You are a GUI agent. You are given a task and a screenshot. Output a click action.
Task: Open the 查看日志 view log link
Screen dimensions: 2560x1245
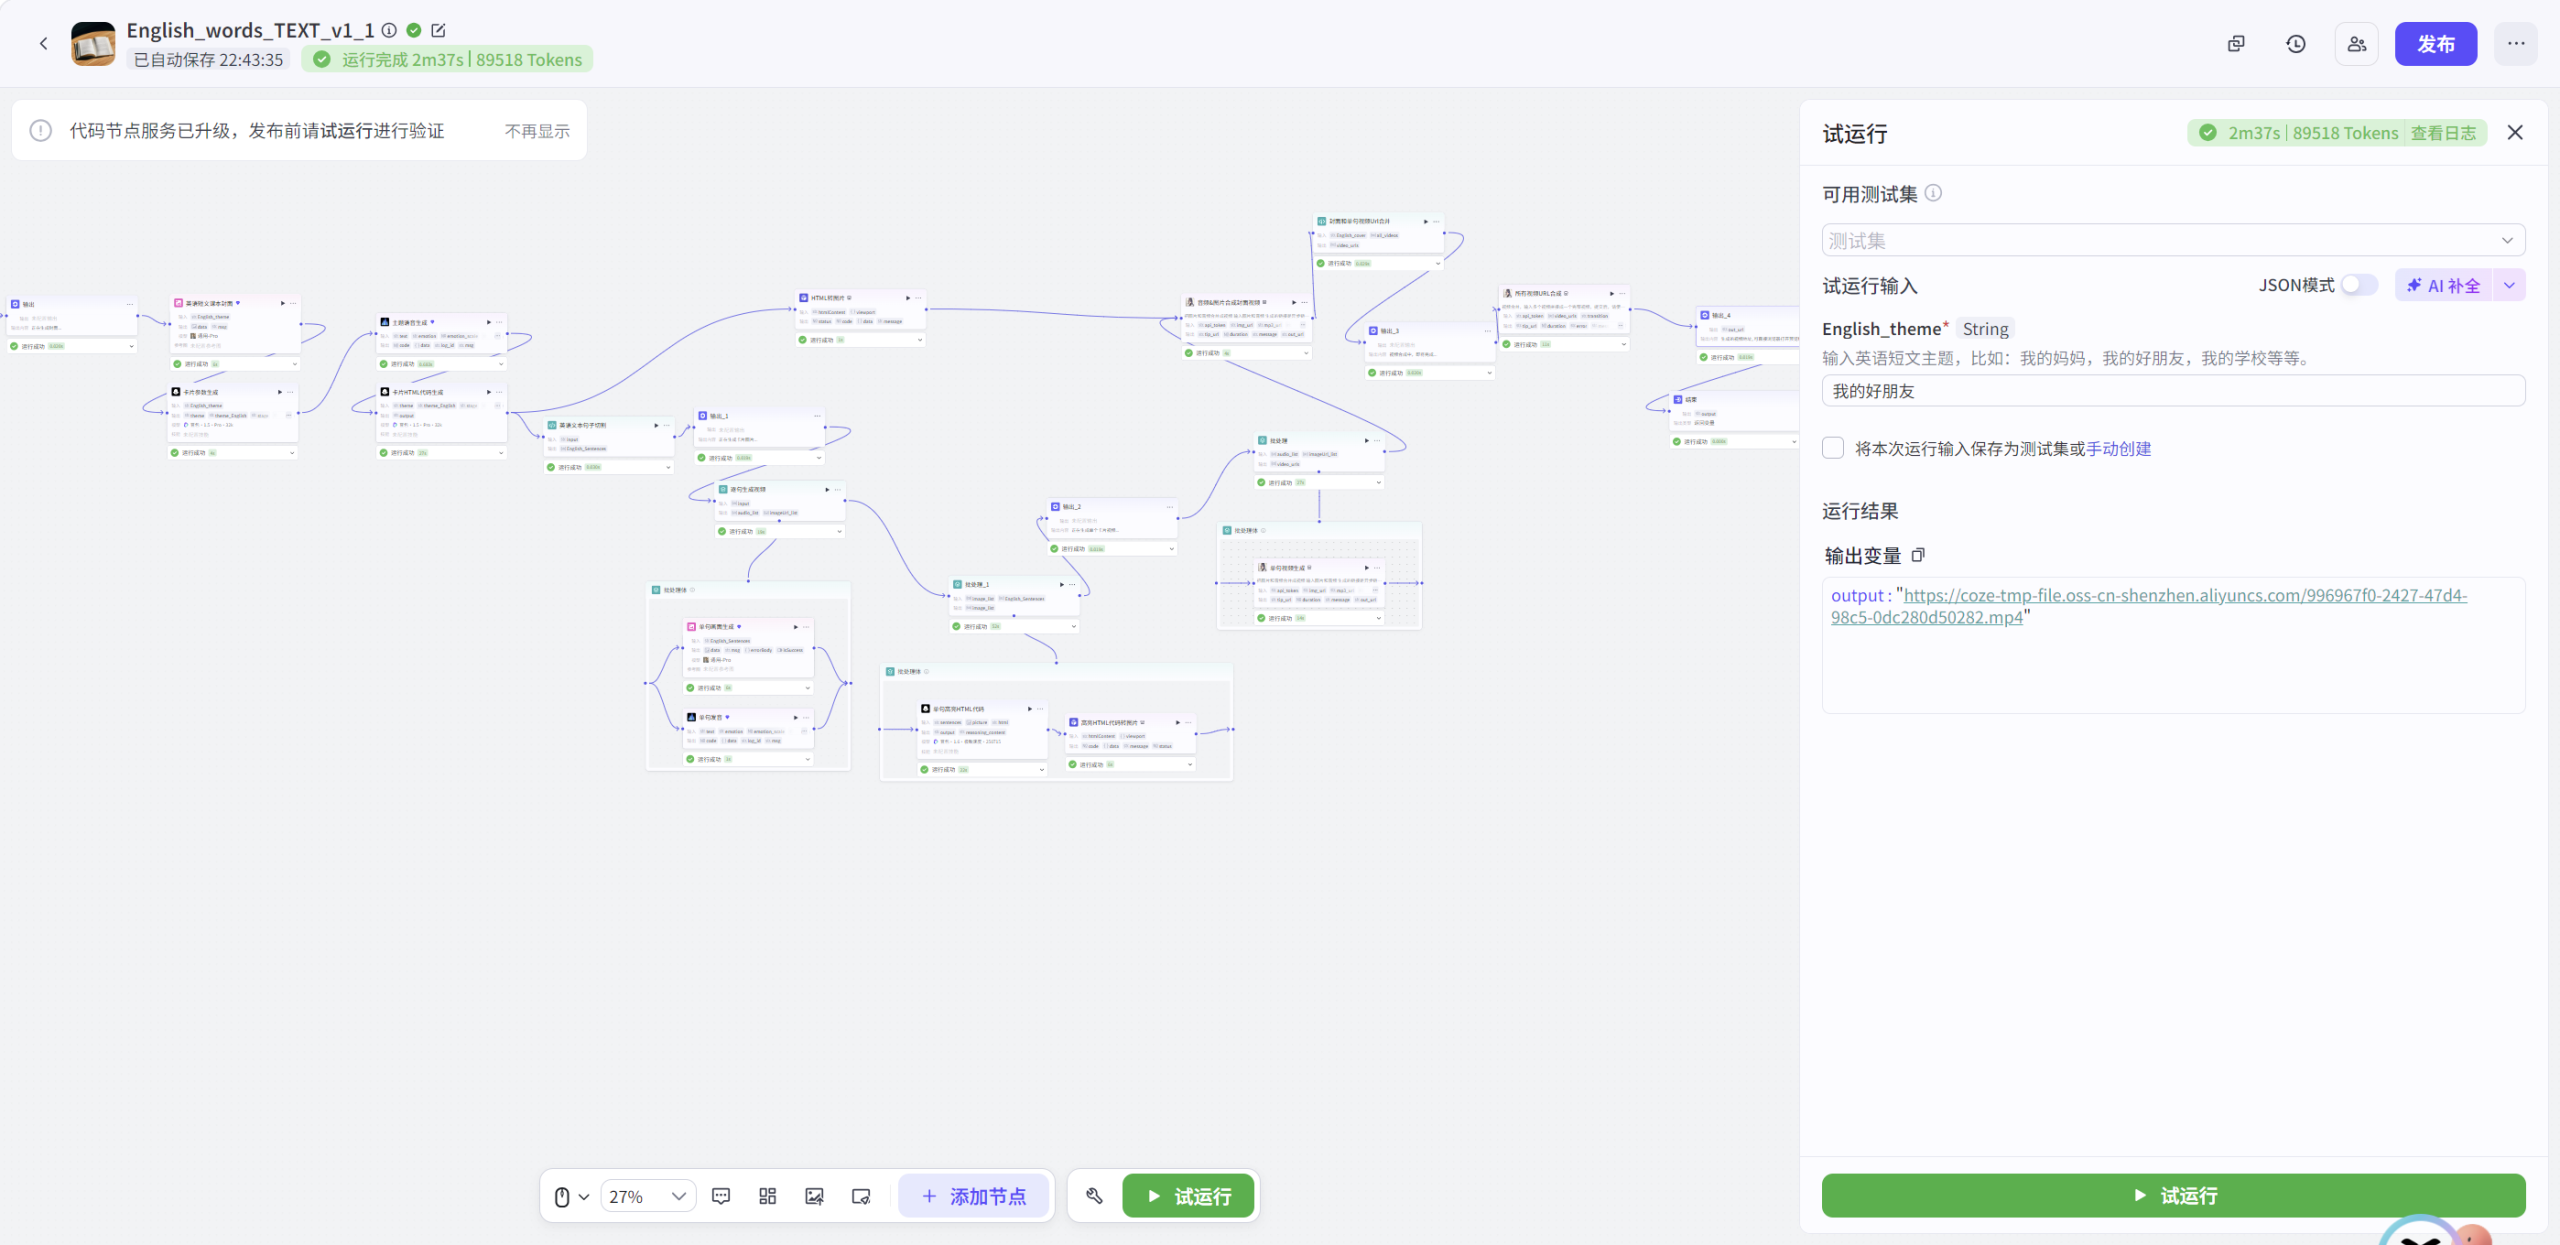tap(2443, 133)
